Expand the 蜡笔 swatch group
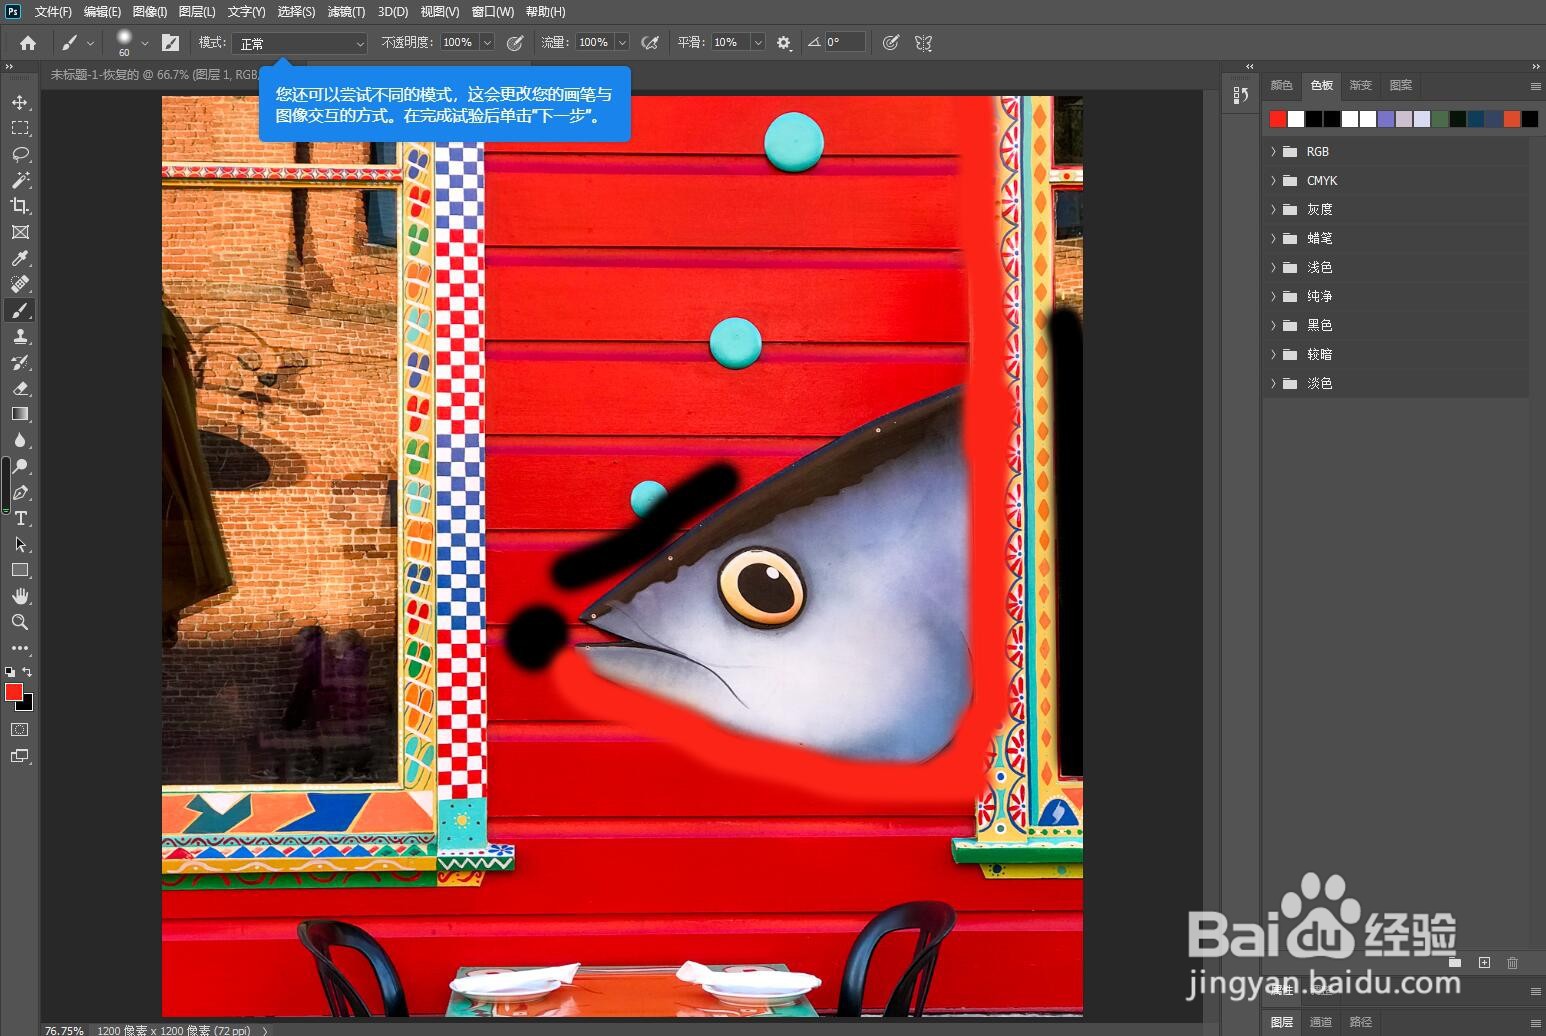1546x1036 pixels. point(1273,239)
